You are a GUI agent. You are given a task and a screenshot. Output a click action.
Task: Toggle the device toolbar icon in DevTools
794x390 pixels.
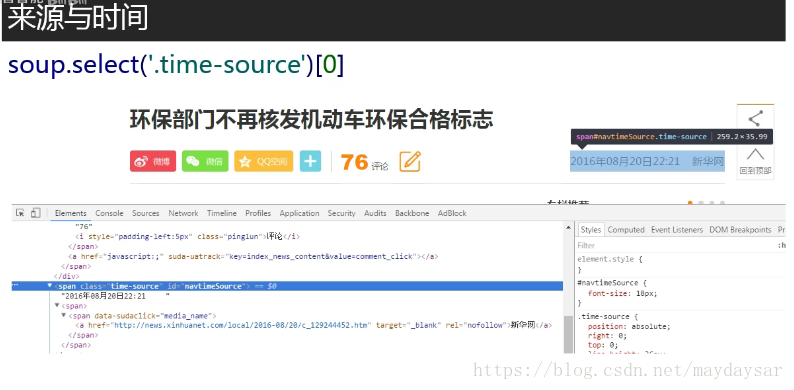coord(35,213)
